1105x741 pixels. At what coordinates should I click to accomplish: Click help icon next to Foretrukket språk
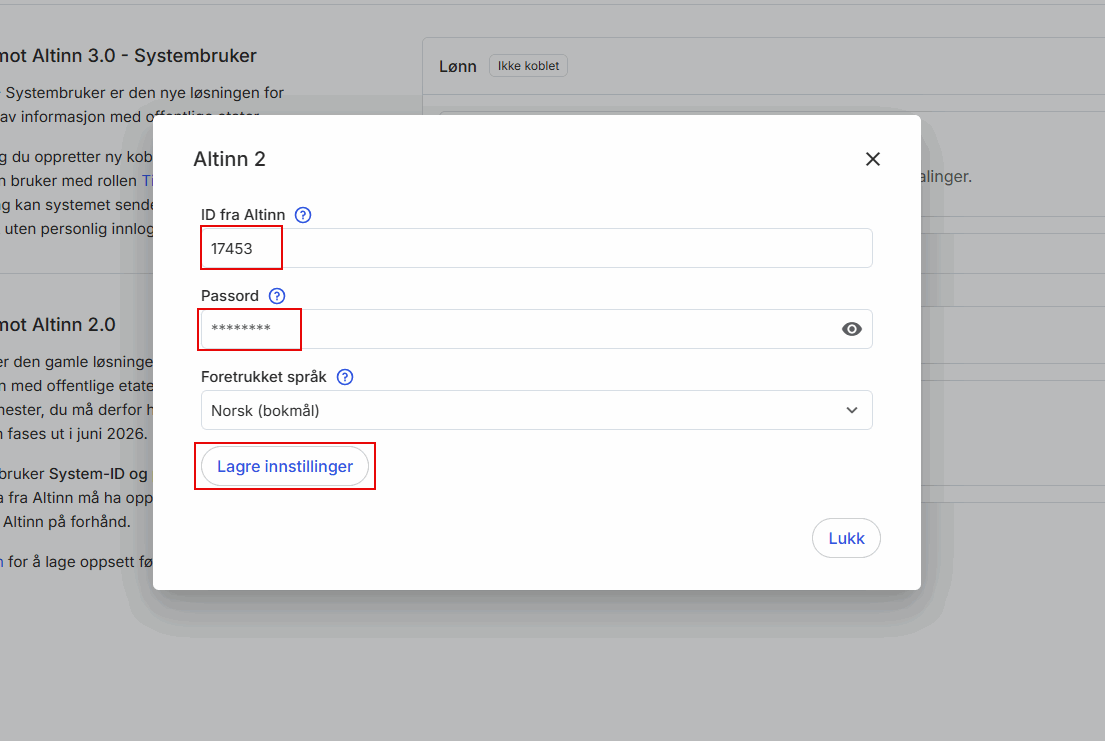click(x=345, y=377)
